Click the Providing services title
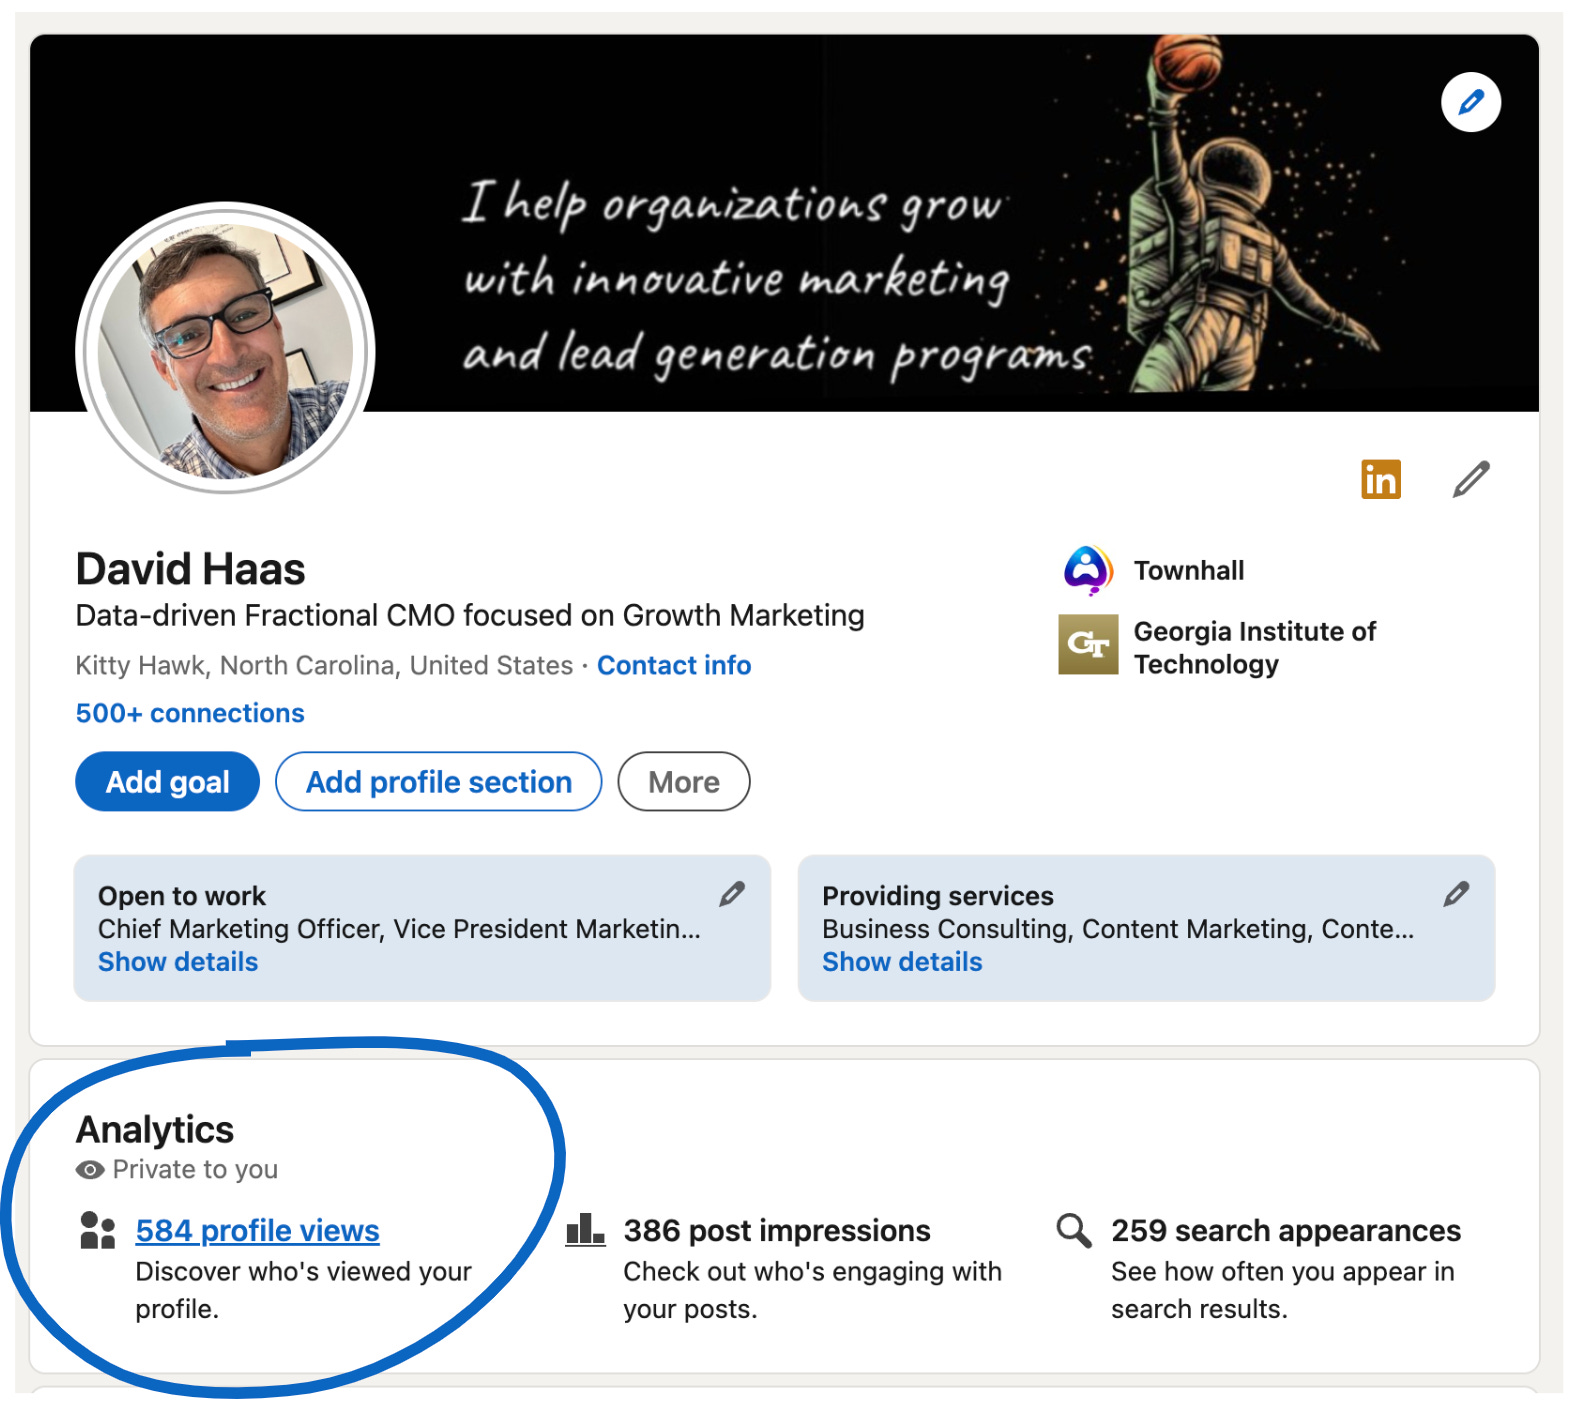The image size is (1574, 1404). tap(938, 896)
